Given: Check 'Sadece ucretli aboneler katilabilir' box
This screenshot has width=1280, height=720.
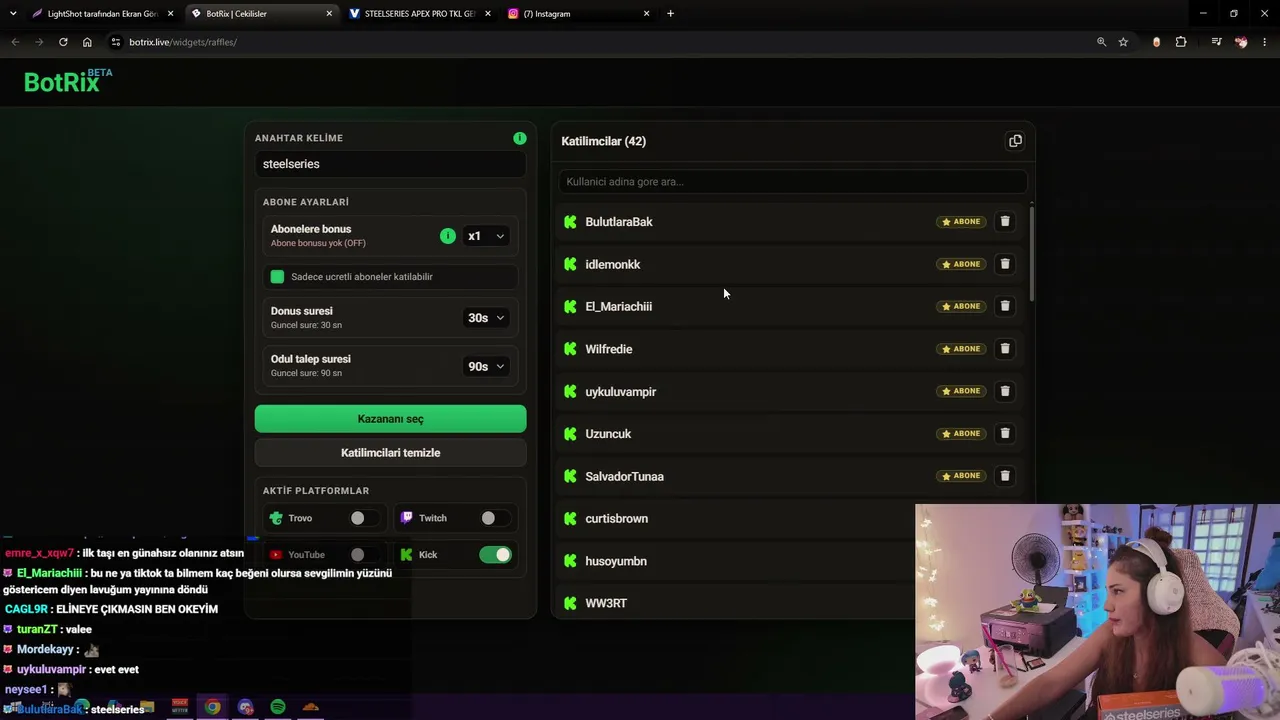Looking at the screenshot, I should point(277,277).
